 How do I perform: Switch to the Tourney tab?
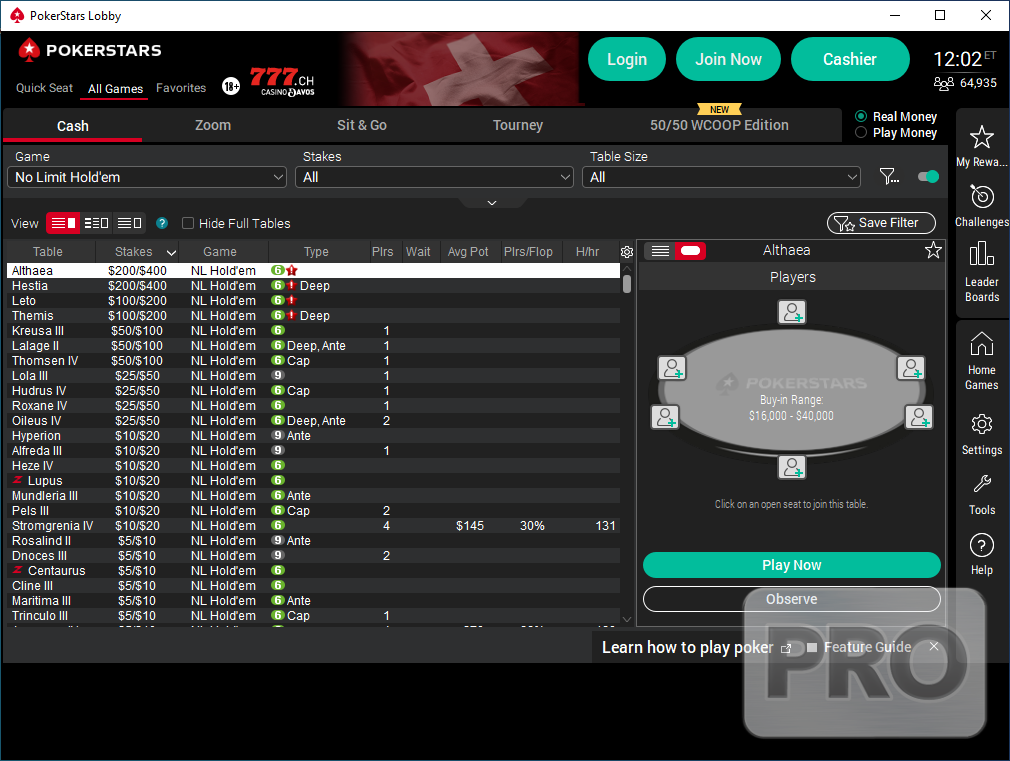point(518,125)
